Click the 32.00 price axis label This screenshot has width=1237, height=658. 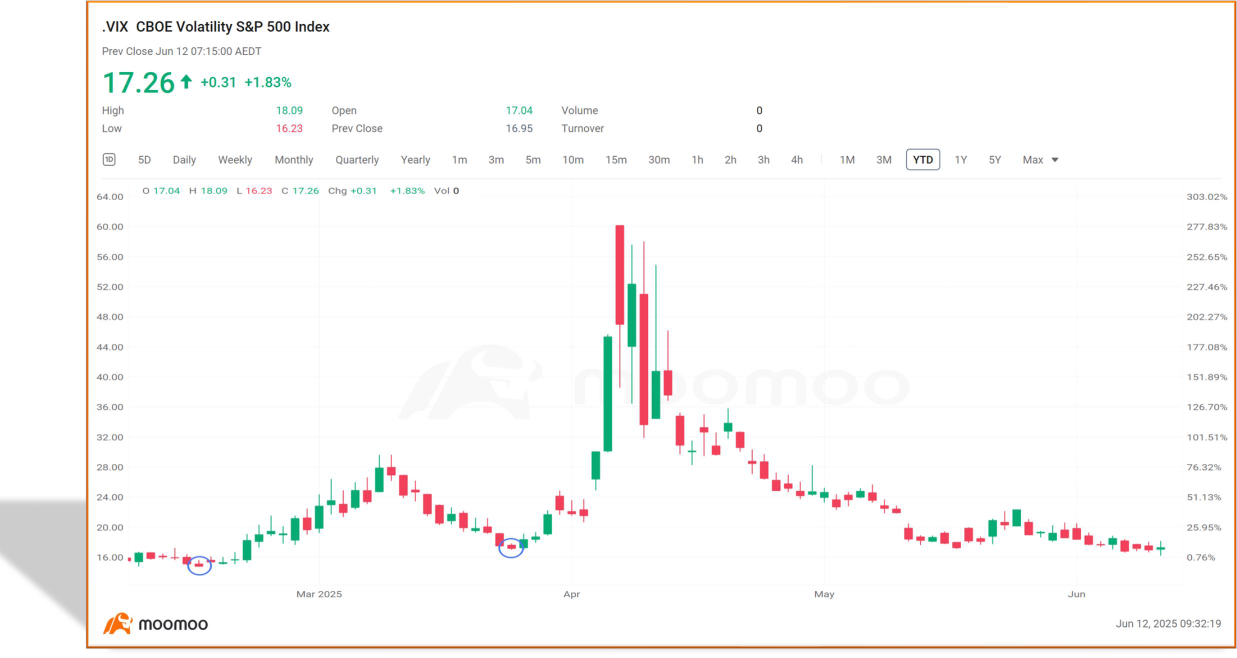pos(109,437)
